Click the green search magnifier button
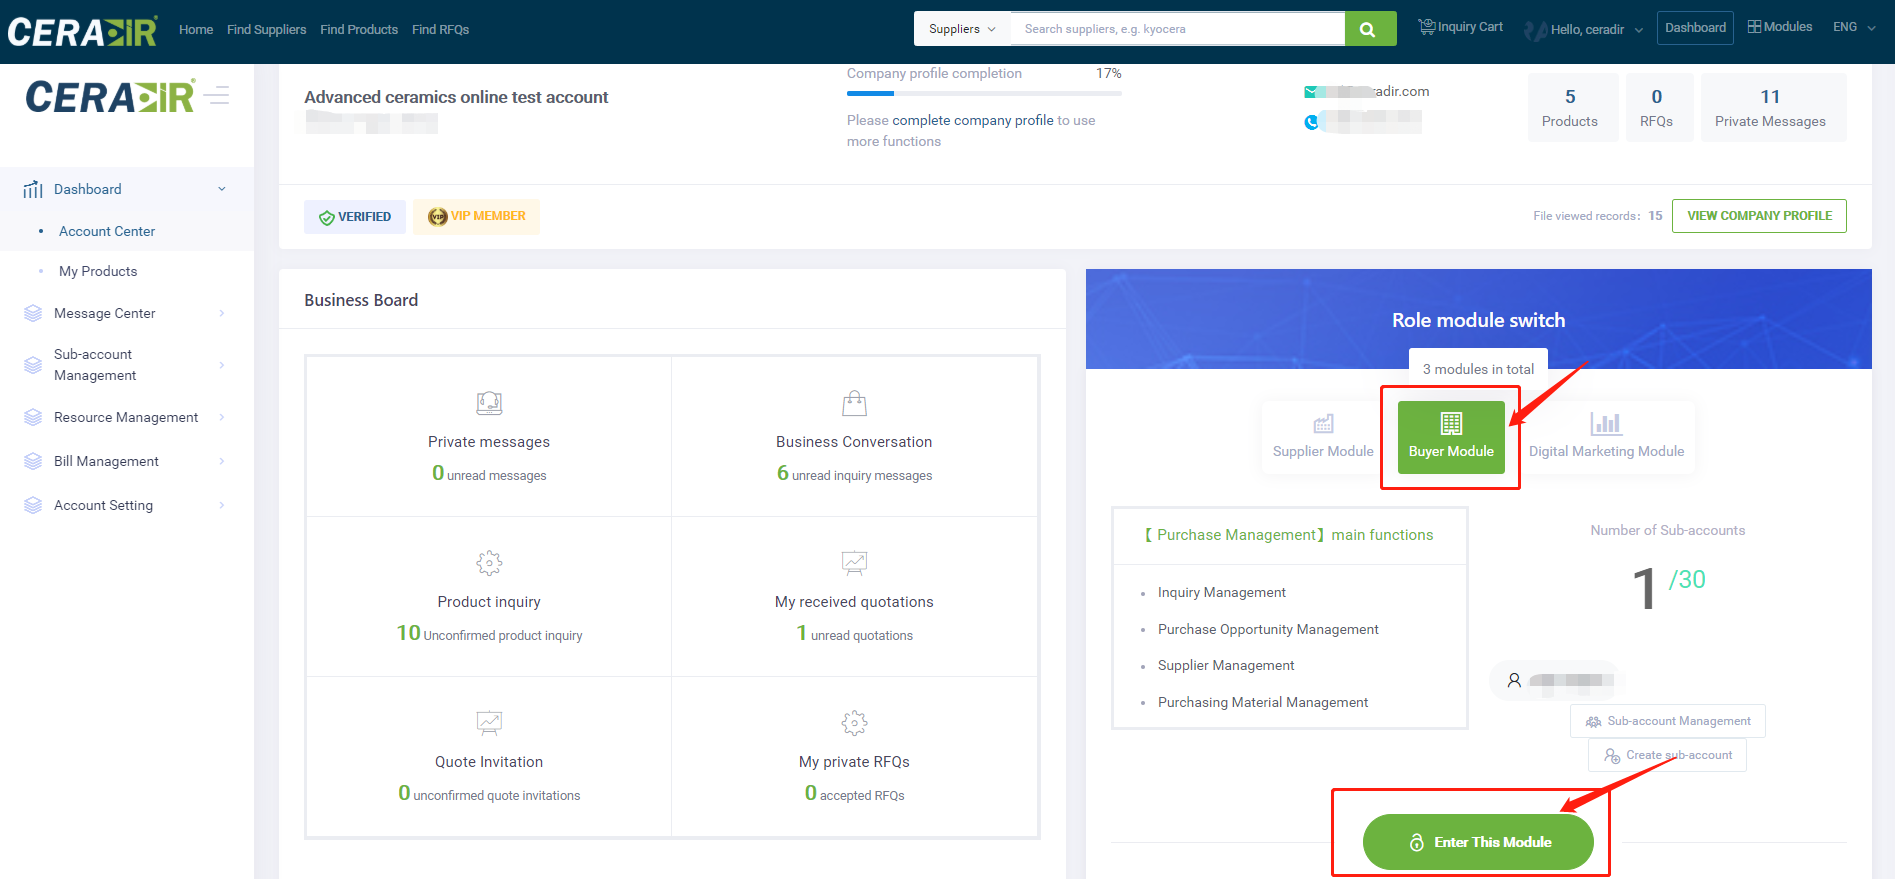The height and width of the screenshot is (879, 1895). (x=1369, y=29)
